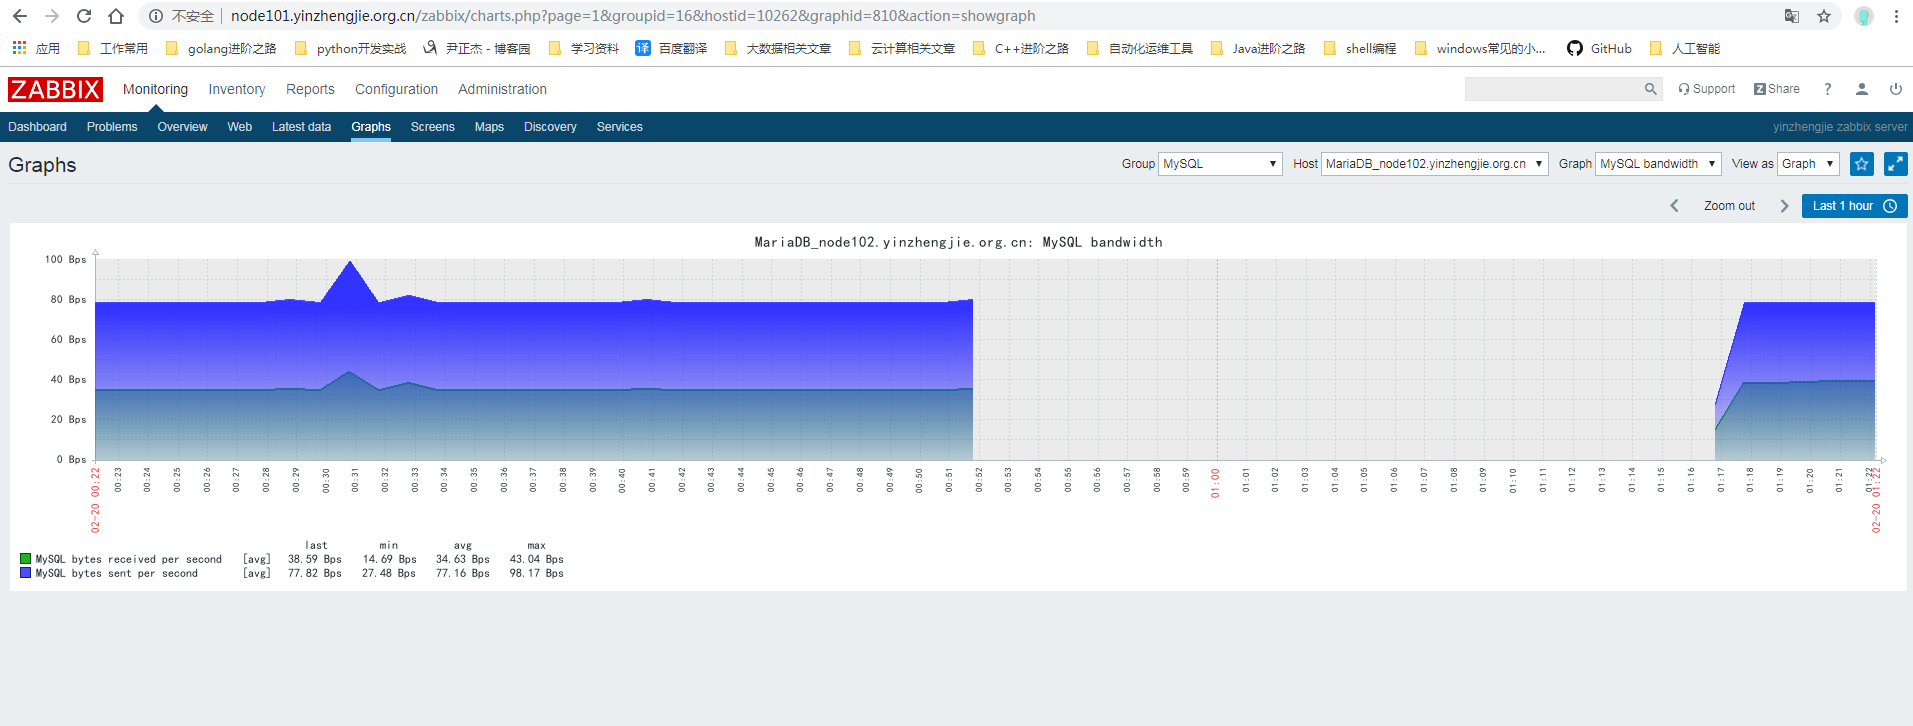The width and height of the screenshot is (1913, 726).
Task: Bookmark this page with star icon
Action: 1824,16
